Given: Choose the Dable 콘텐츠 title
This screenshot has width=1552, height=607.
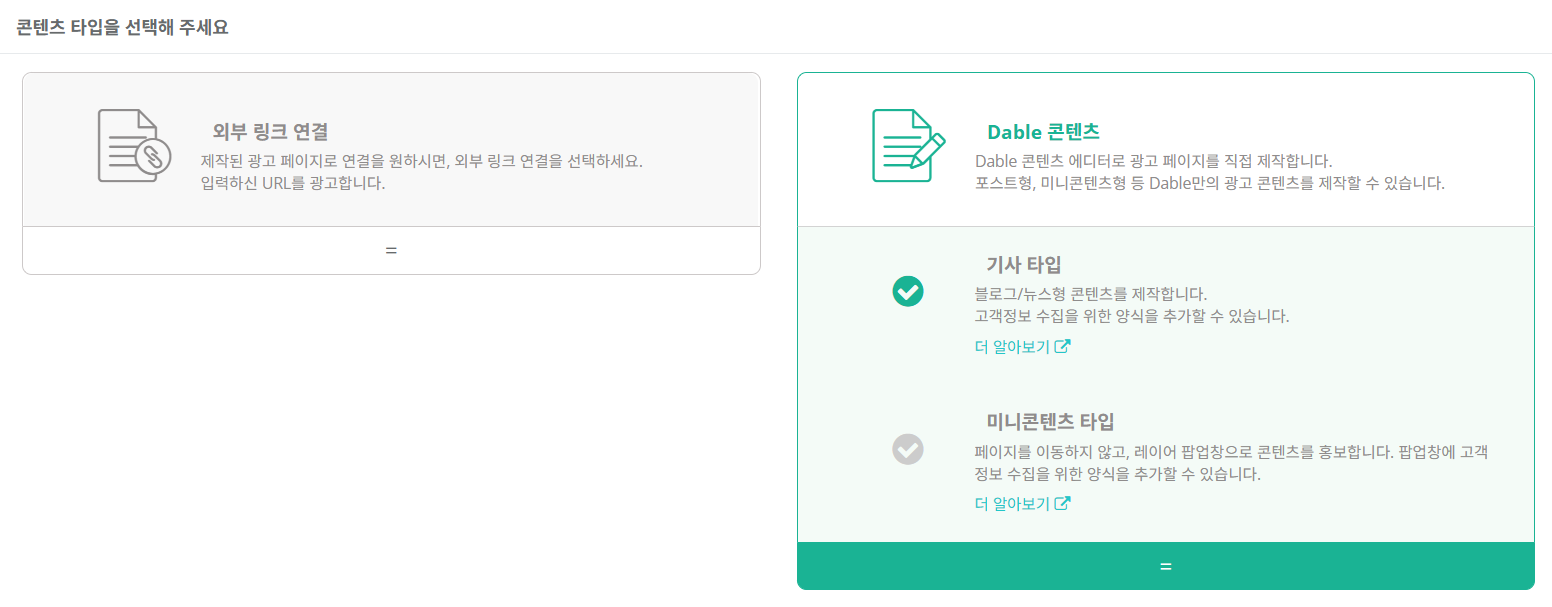Looking at the screenshot, I should (x=1044, y=132).
